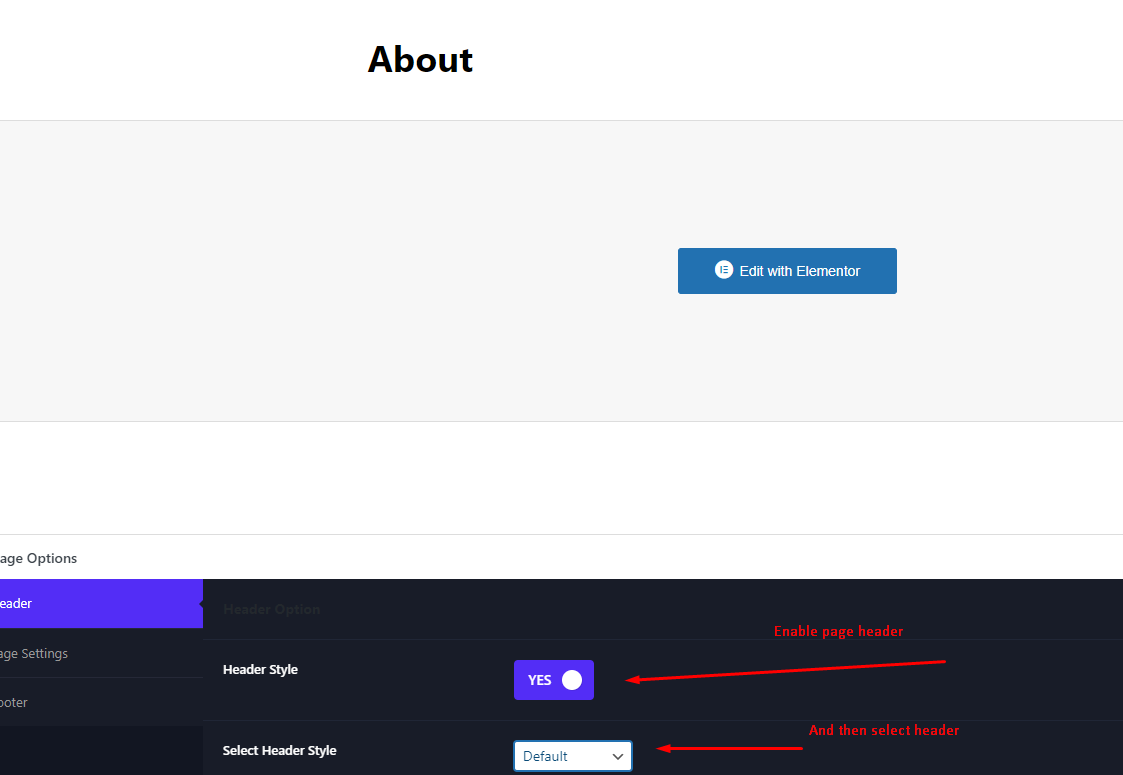Switch to the Page Settings tab
Viewport: 1123px width, 775px height.
tap(40, 653)
